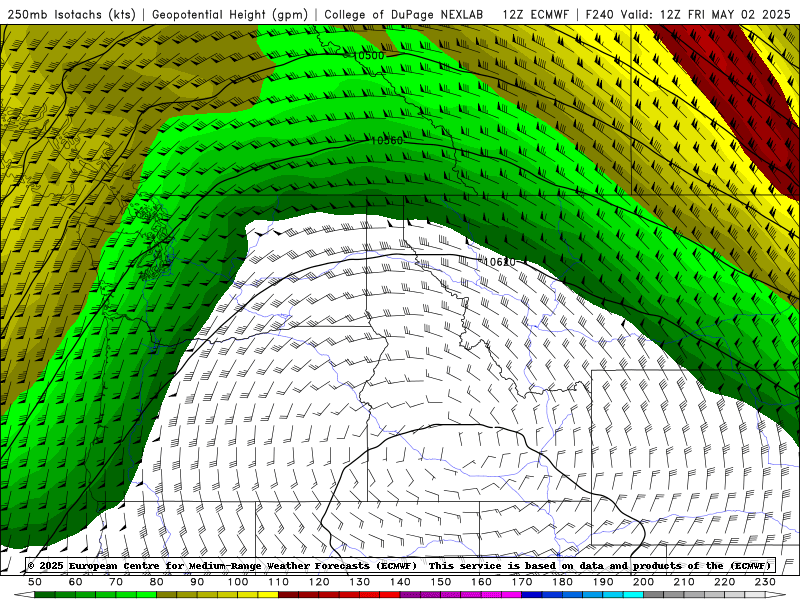Click the 'F240 Valid: 12Z FRI MAY 02 2025' text
The height and width of the screenshot is (600, 800).
688,14
